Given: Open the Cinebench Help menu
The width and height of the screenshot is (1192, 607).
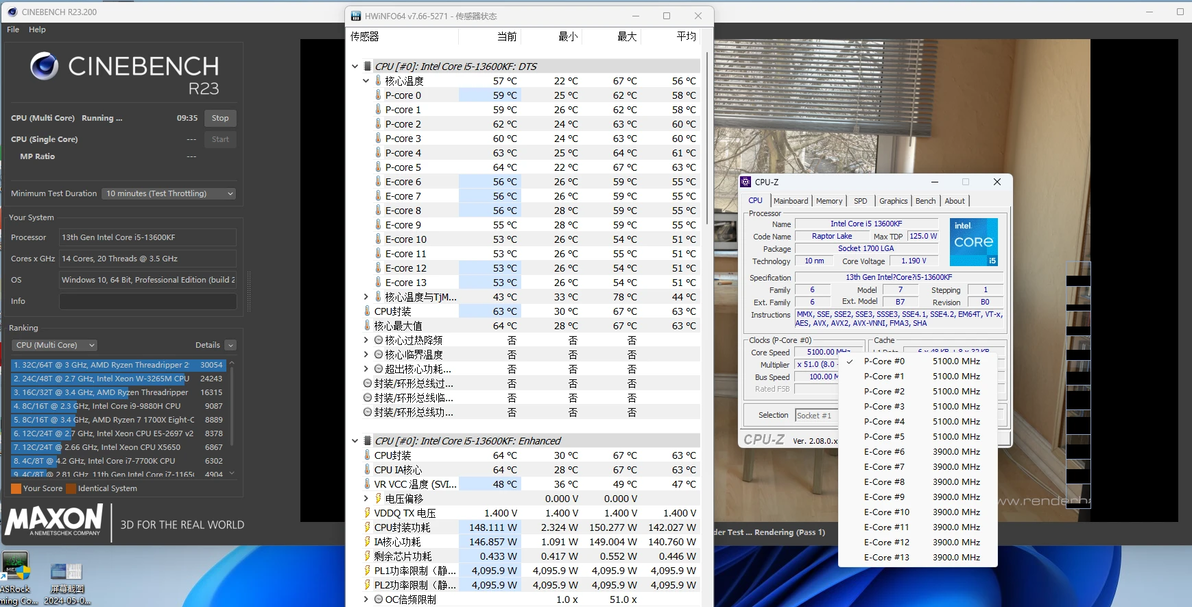Looking at the screenshot, I should tap(37, 30).
